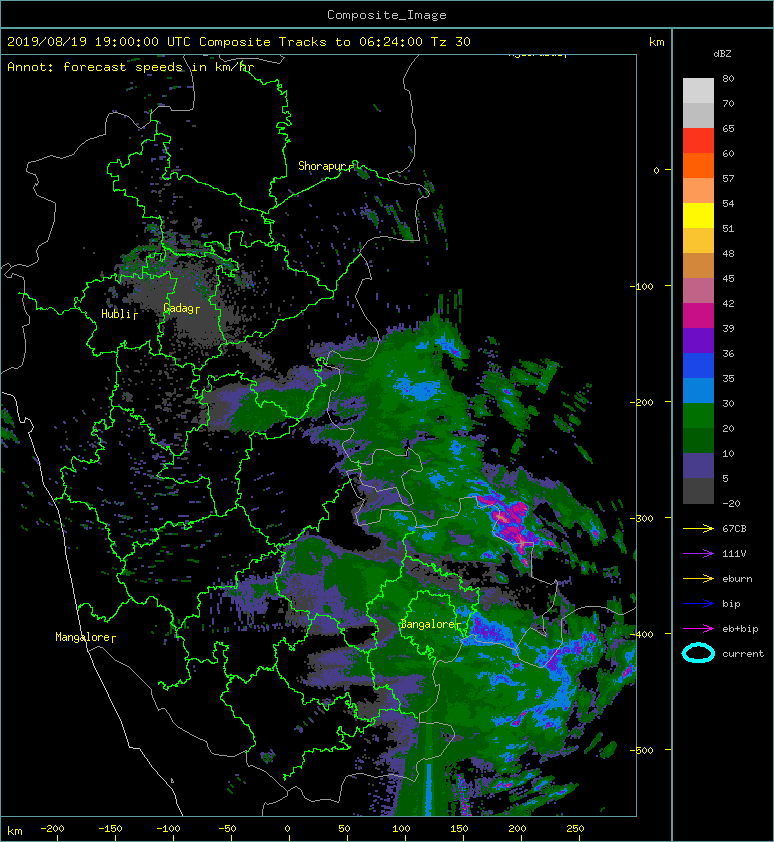Click the dBZ scale heading
This screenshot has width=774, height=842.
tap(722, 54)
